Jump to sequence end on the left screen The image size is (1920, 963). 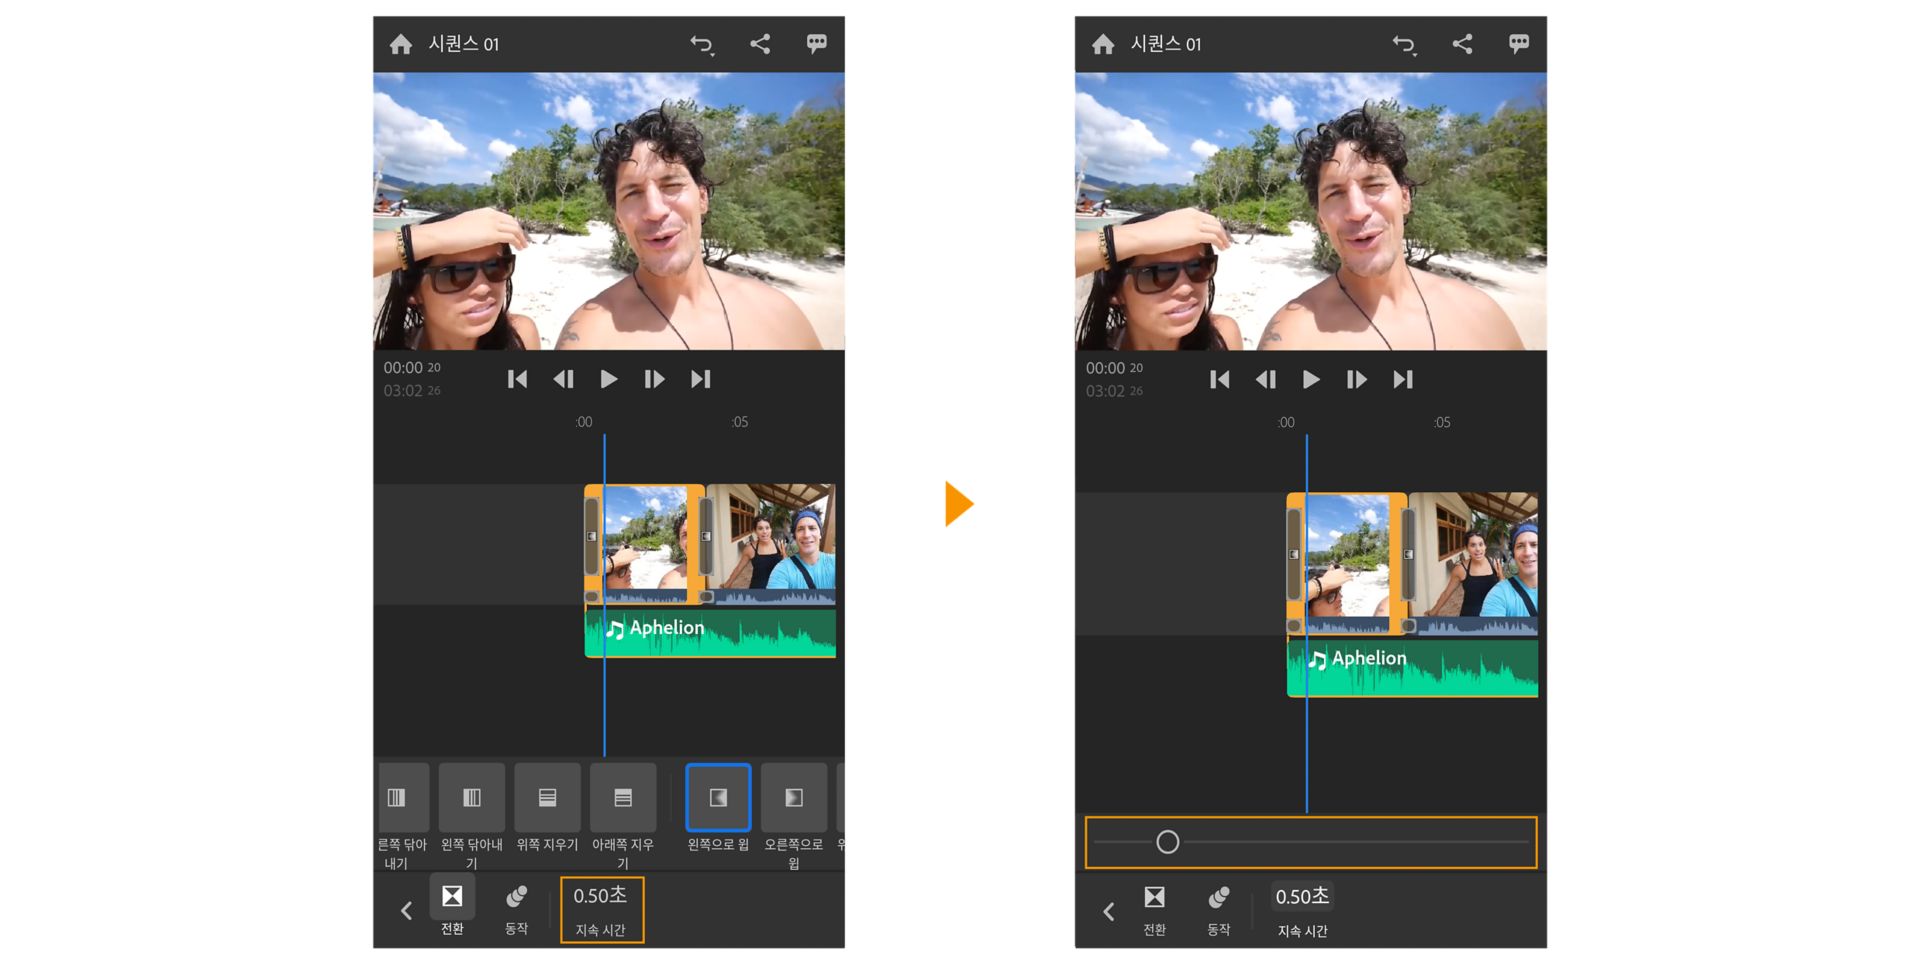(x=700, y=379)
